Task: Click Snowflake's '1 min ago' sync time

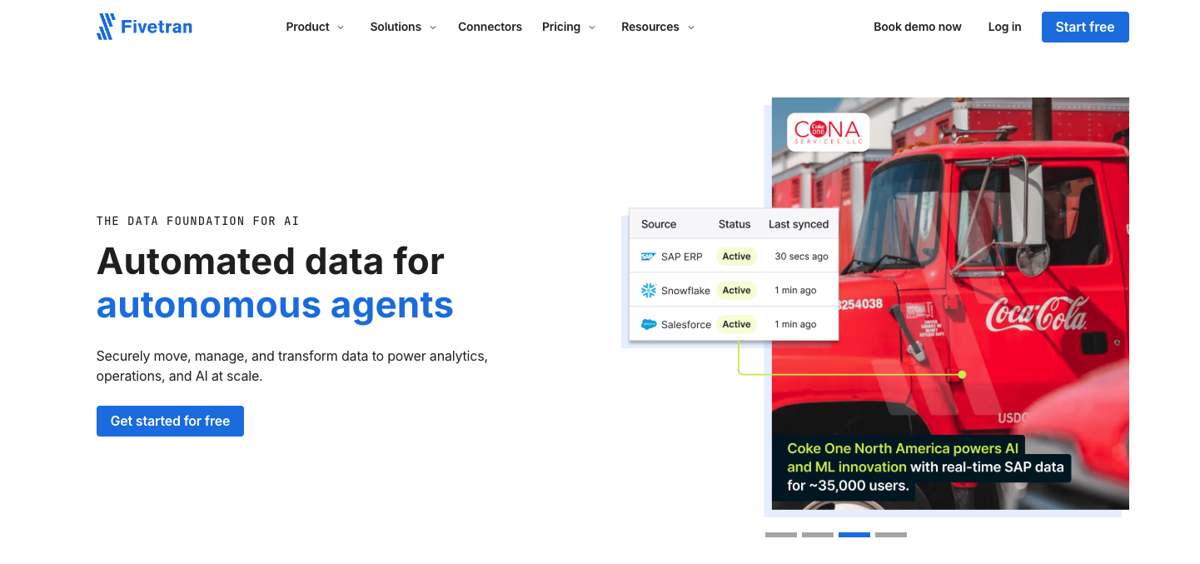Action: [x=795, y=291]
